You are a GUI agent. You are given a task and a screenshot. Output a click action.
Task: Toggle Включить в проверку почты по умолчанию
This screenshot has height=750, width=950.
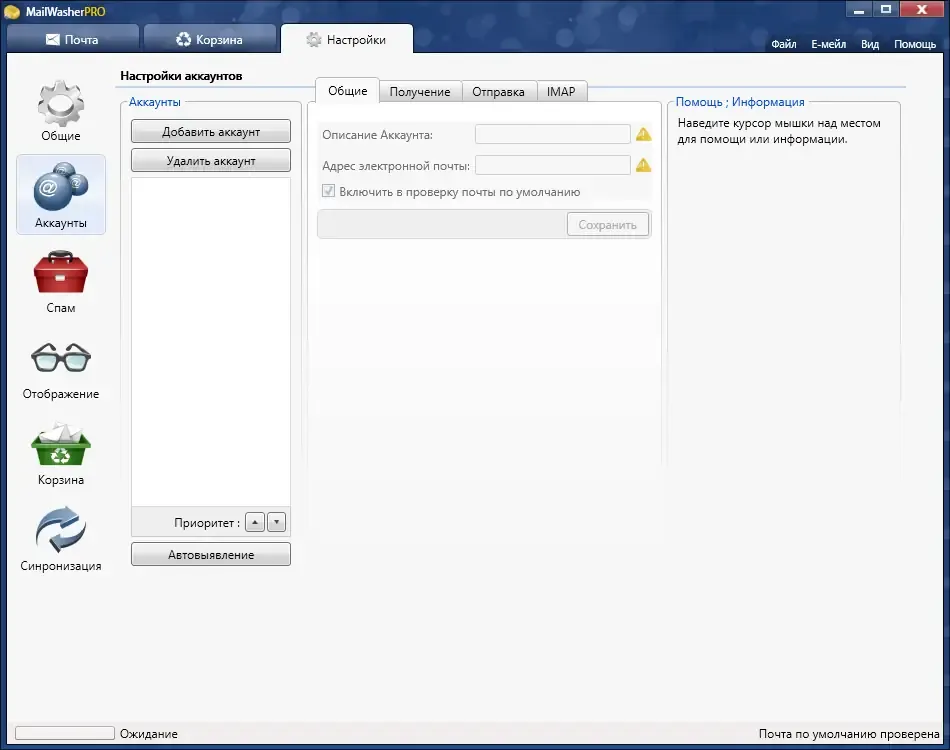coord(328,191)
